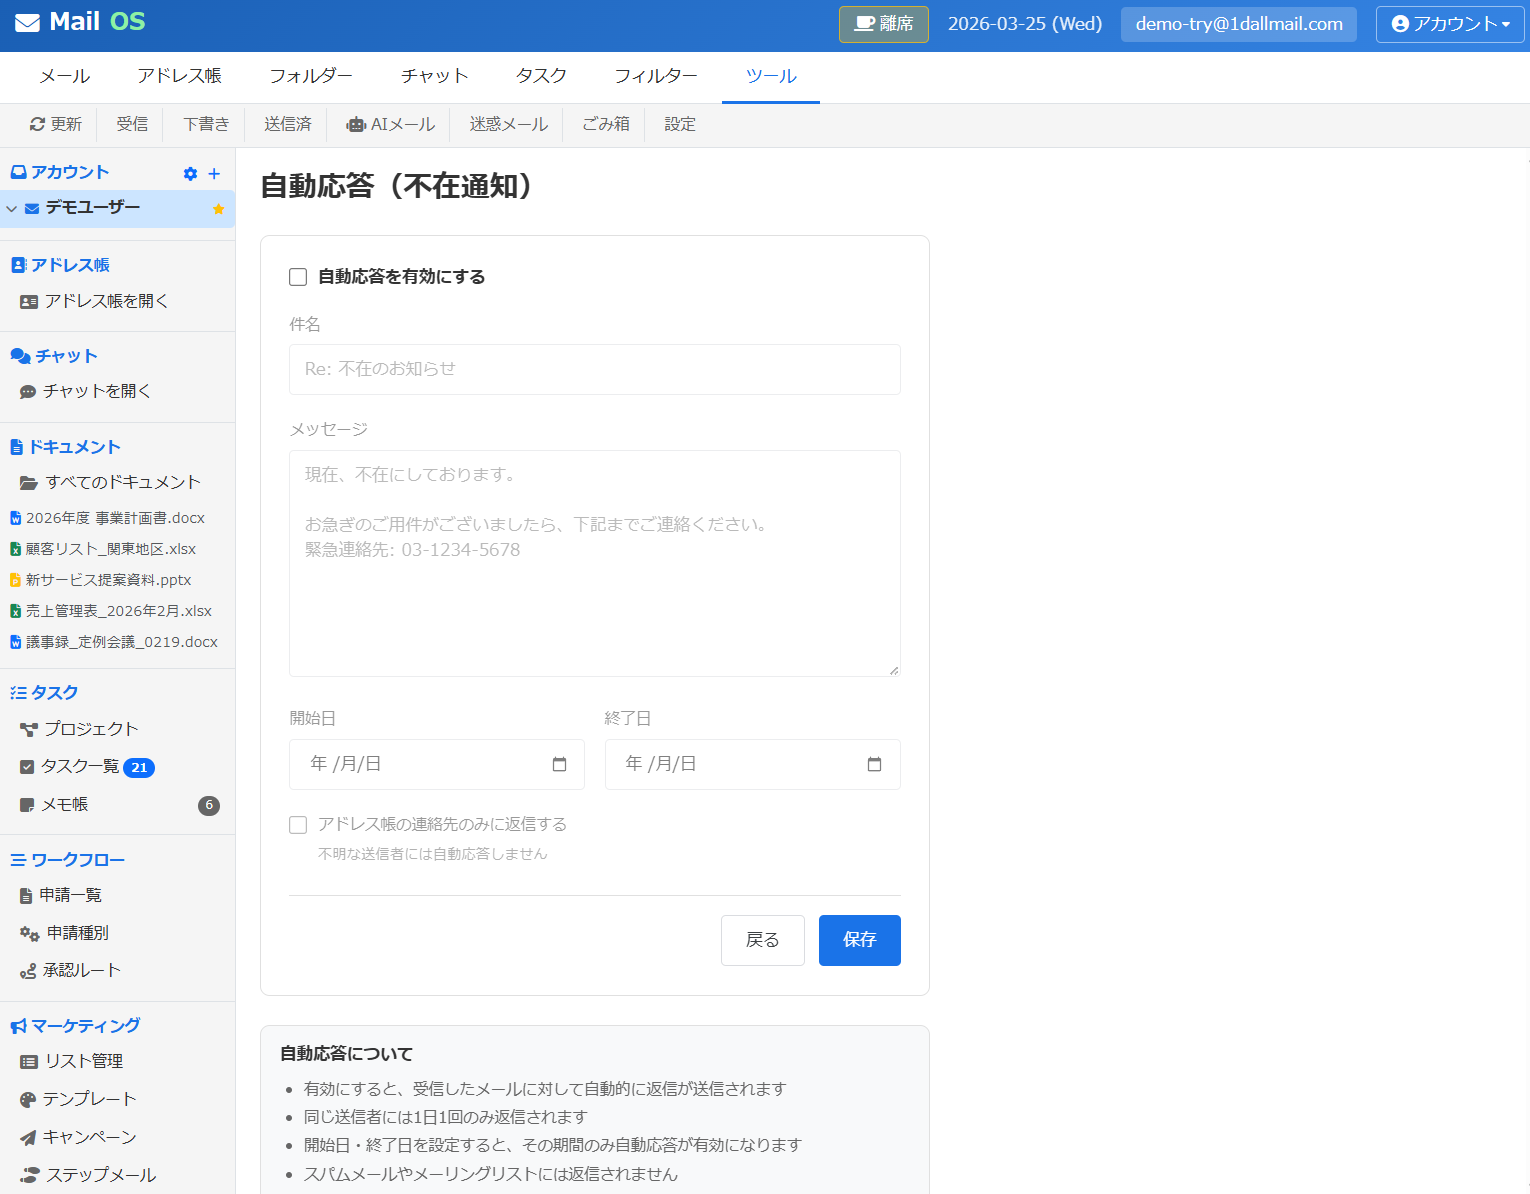The width and height of the screenshot is (1530, 1194).
Task: Open the アカウント dropdown menu
Action: [1449, 24]
